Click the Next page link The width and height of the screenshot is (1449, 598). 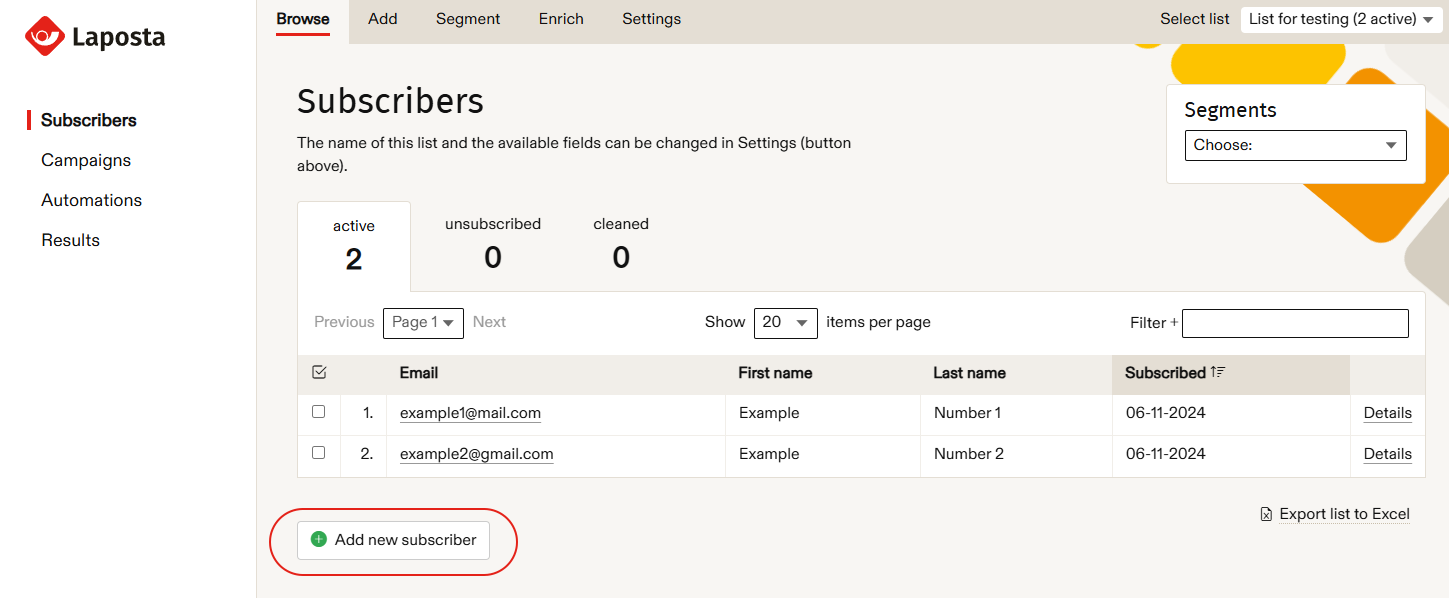click(x=489, y=322)
